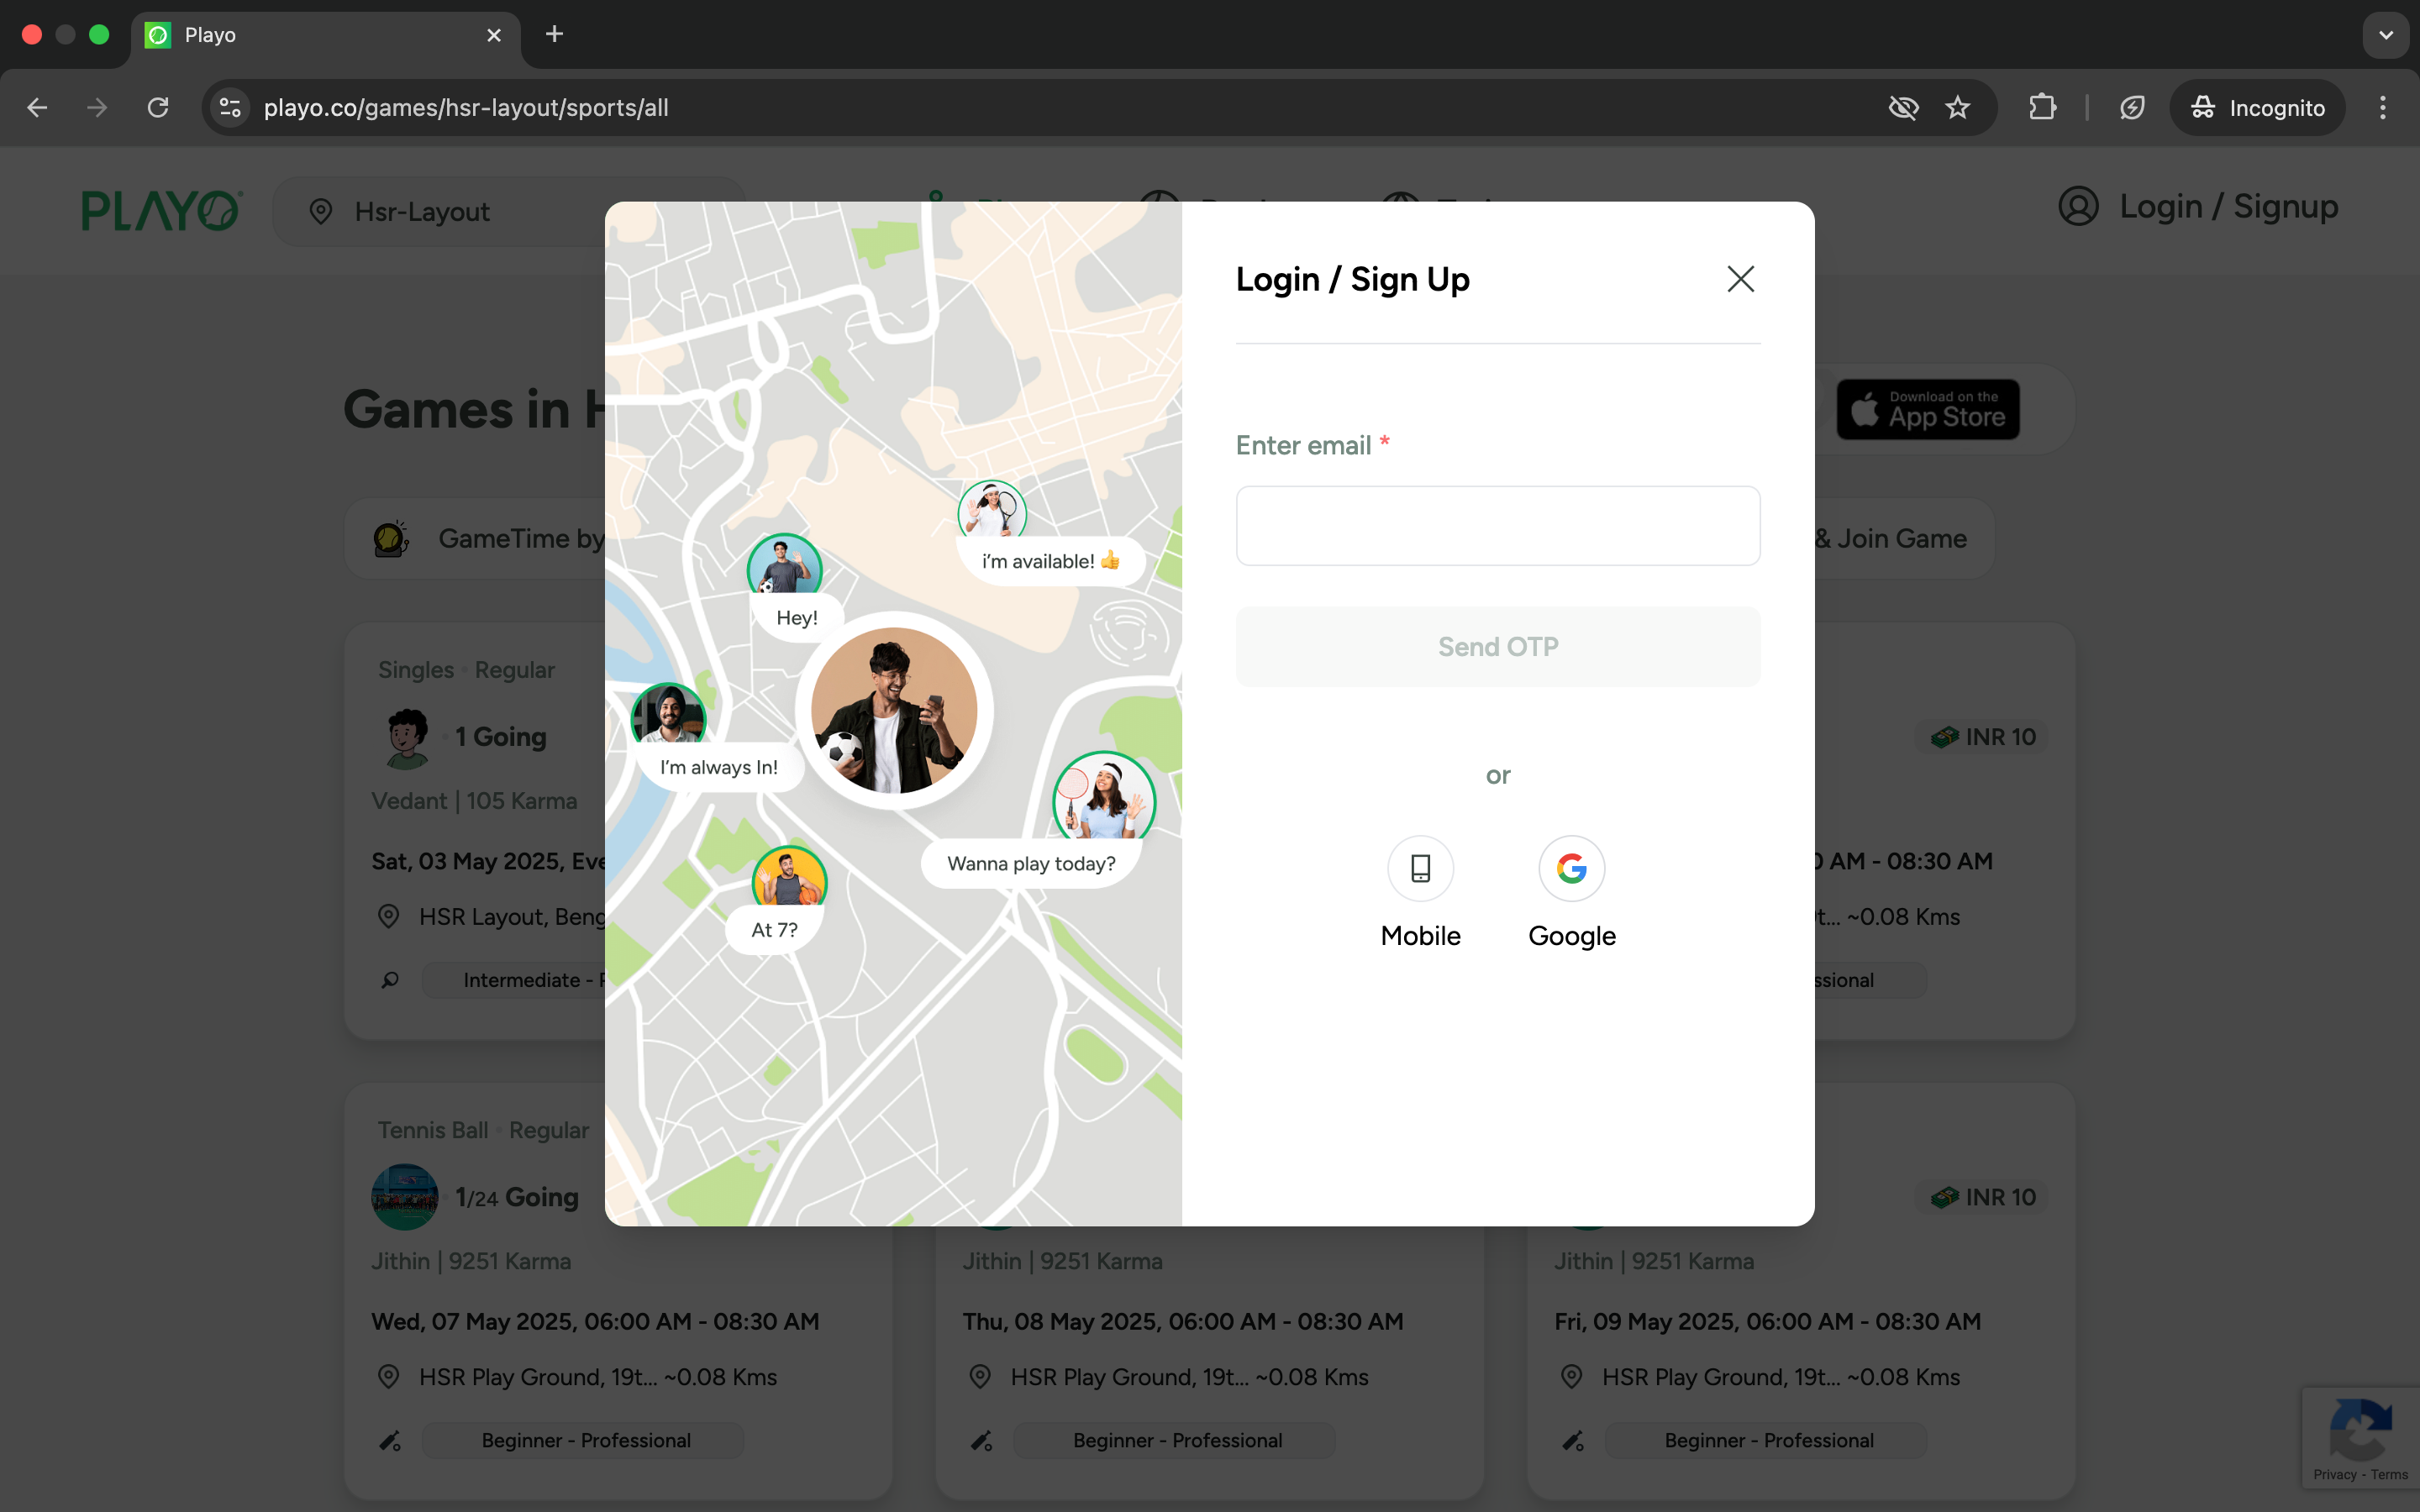
Task: Click Beginner - Professional tag on Fri card
Action: pyautogui.click(x=1768, y=1440)
